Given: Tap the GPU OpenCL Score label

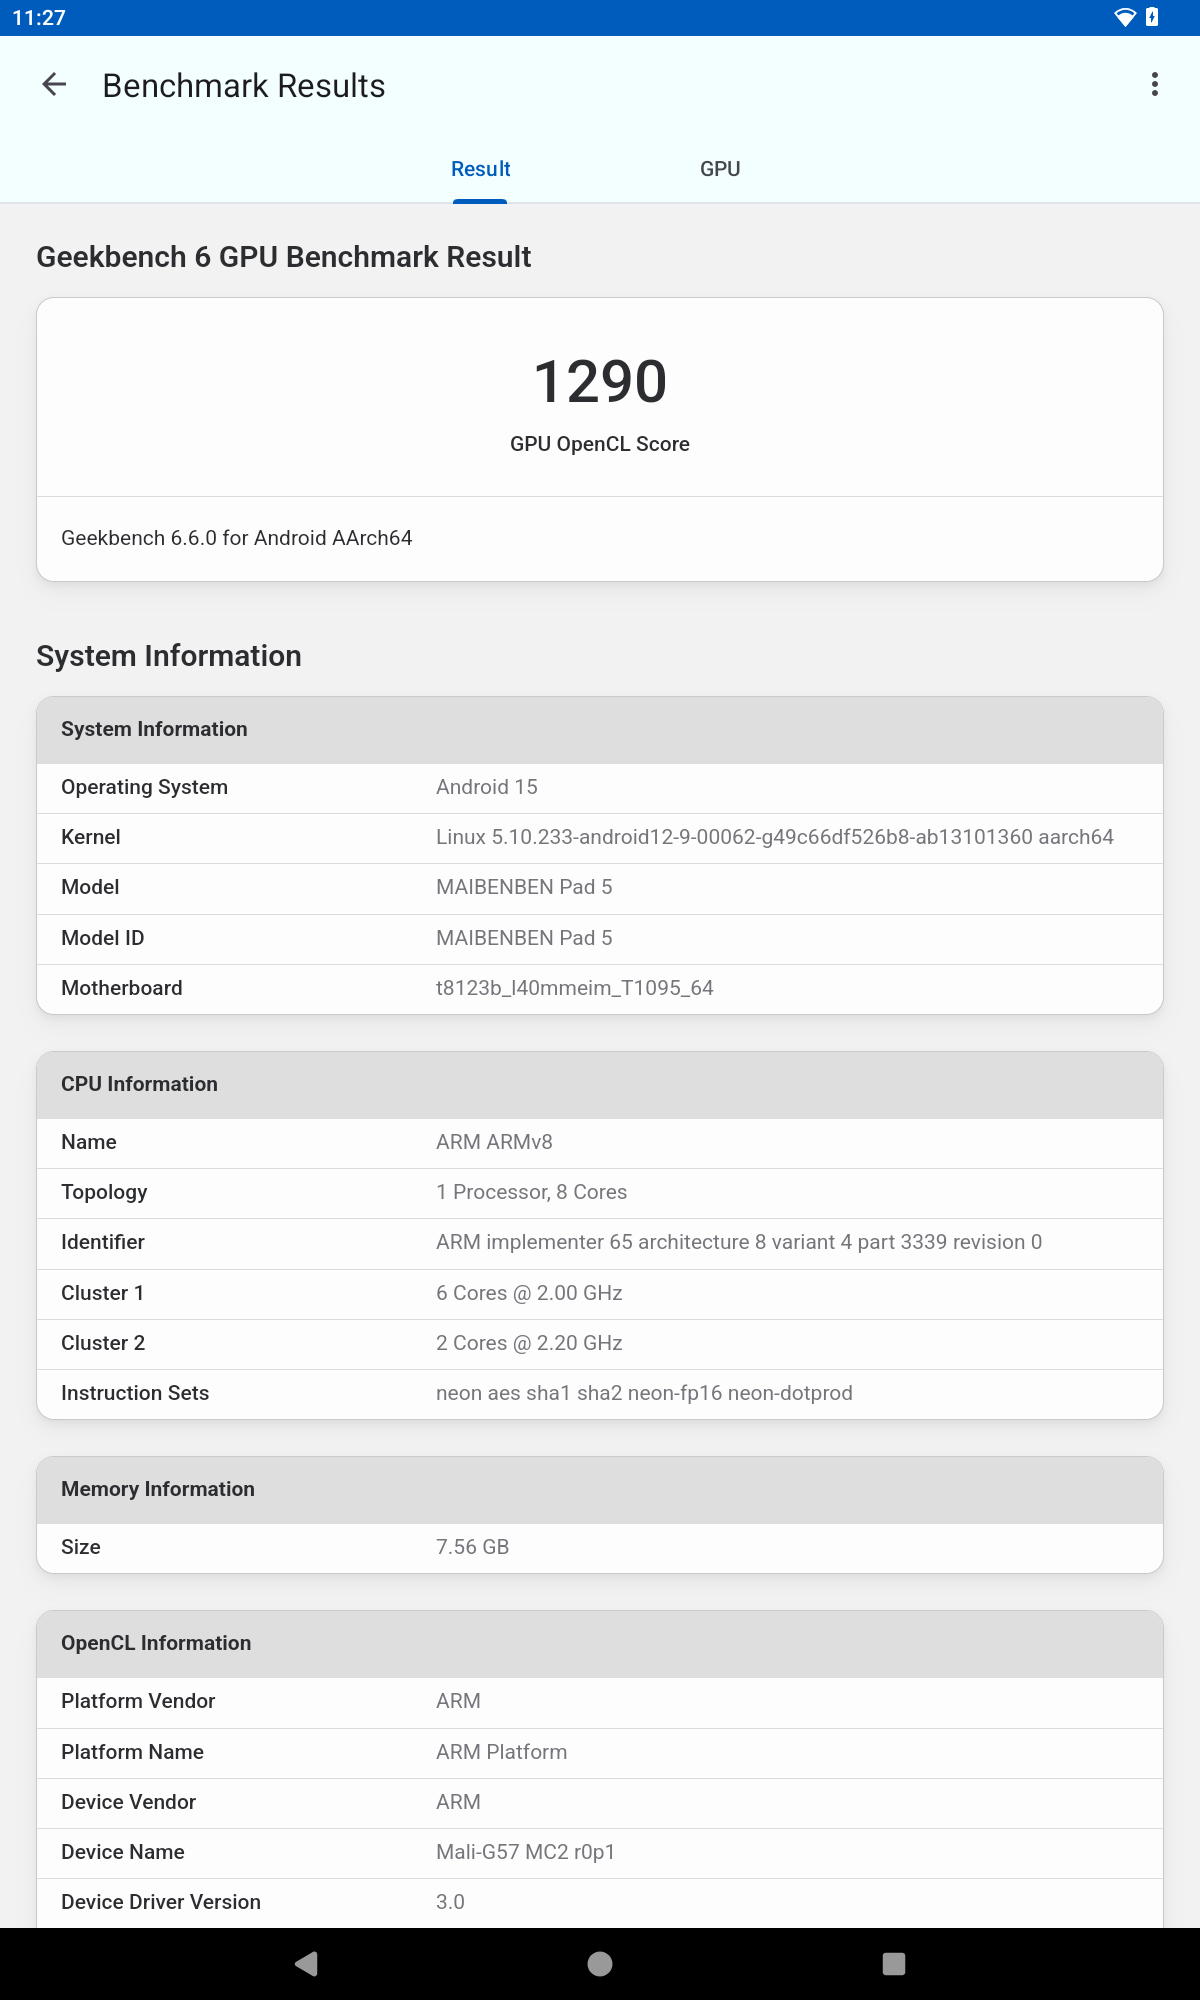Looking at the screenshot, I should (600, 444).
